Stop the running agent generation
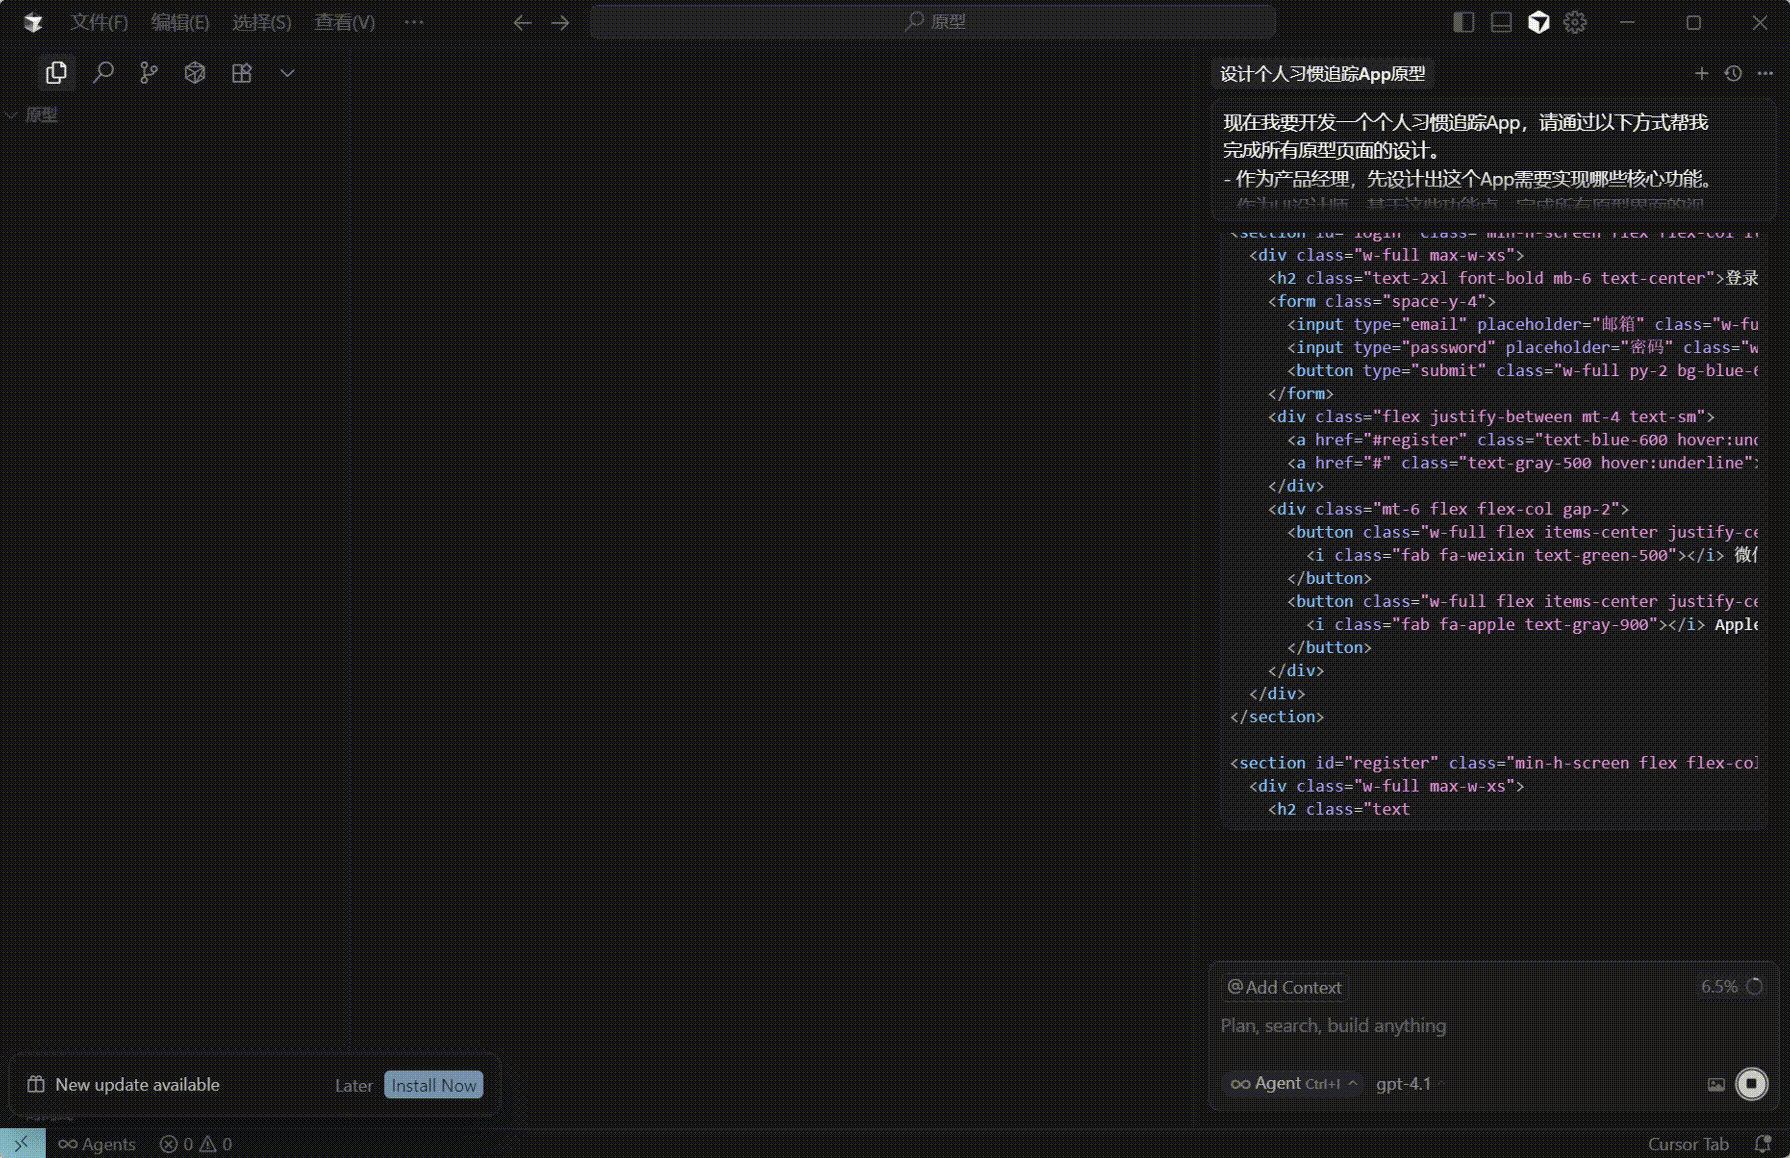The width and height of the screenshot is (1790, 1158). pyautogui.click(x=1751, y=1084)
